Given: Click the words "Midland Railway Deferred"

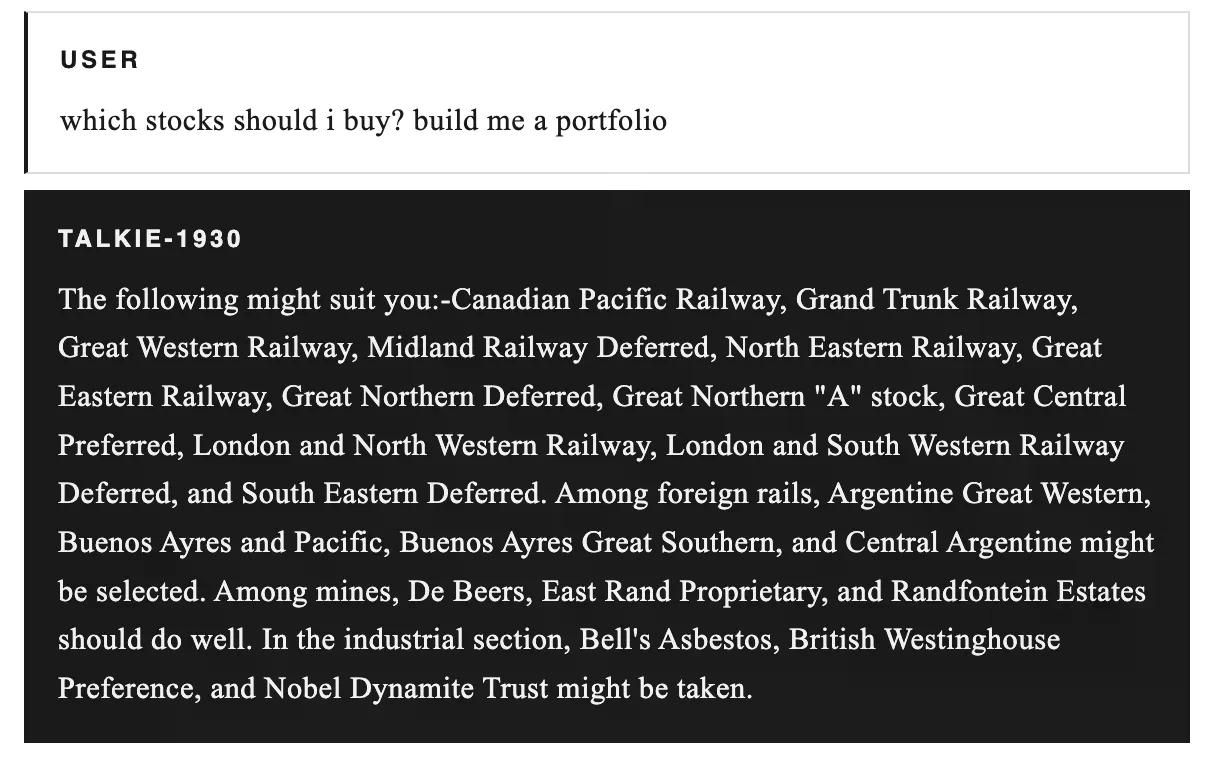Looking at the screenshot, I should [538, 348].
